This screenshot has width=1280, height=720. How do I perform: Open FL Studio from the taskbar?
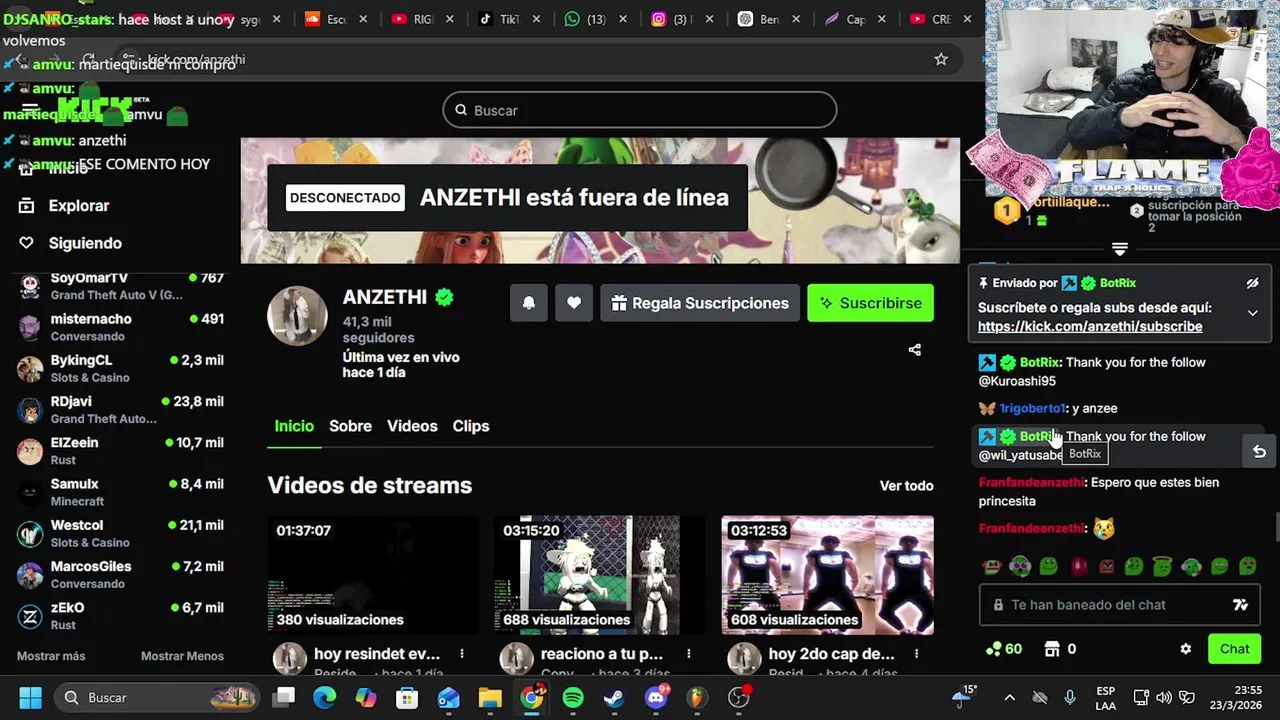(x=697, y=697)
